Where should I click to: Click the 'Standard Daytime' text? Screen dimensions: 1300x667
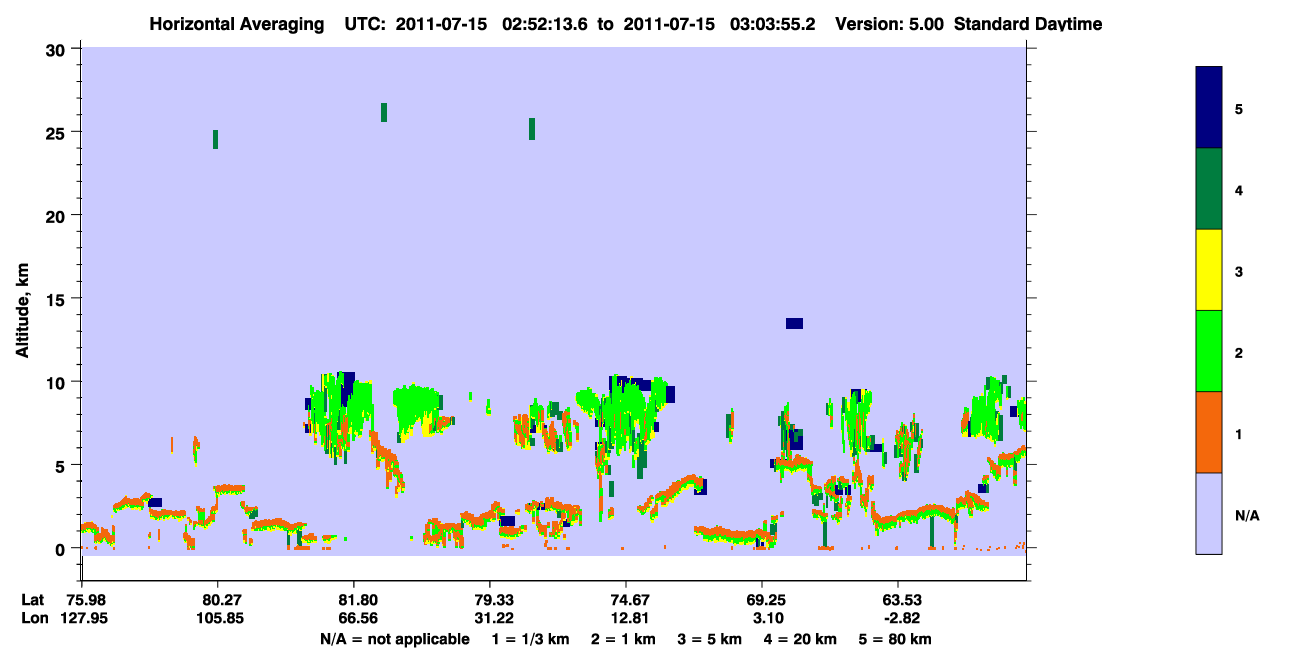pyautogui.click(x=1028, y=24)
